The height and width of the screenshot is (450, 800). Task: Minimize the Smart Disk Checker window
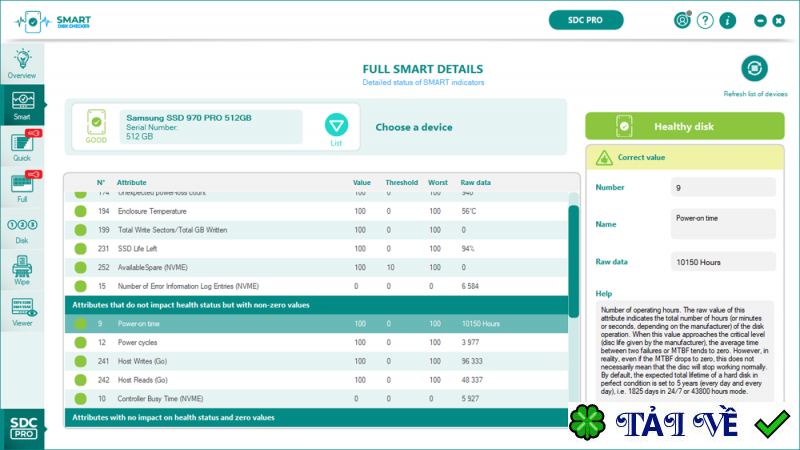760,20
